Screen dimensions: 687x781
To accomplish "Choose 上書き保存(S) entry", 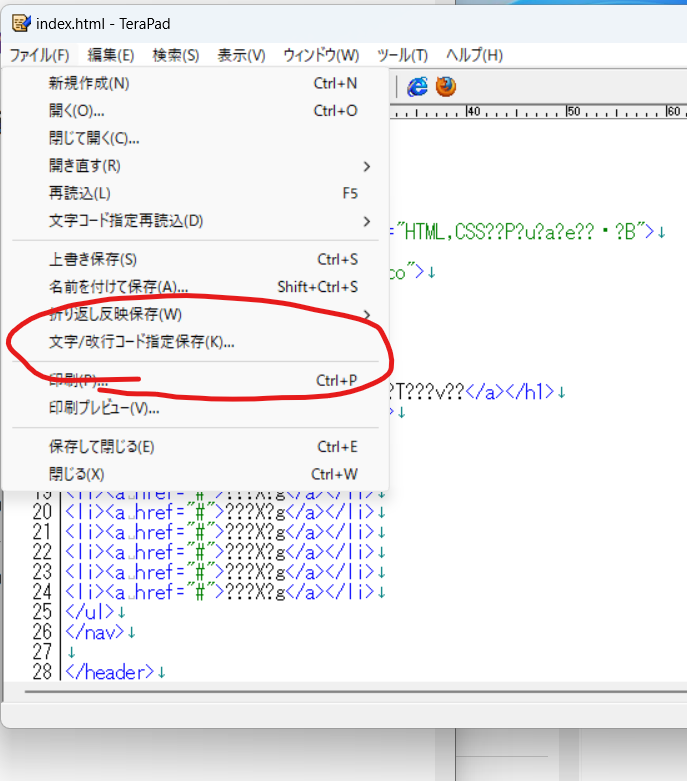I will [195, 259].
